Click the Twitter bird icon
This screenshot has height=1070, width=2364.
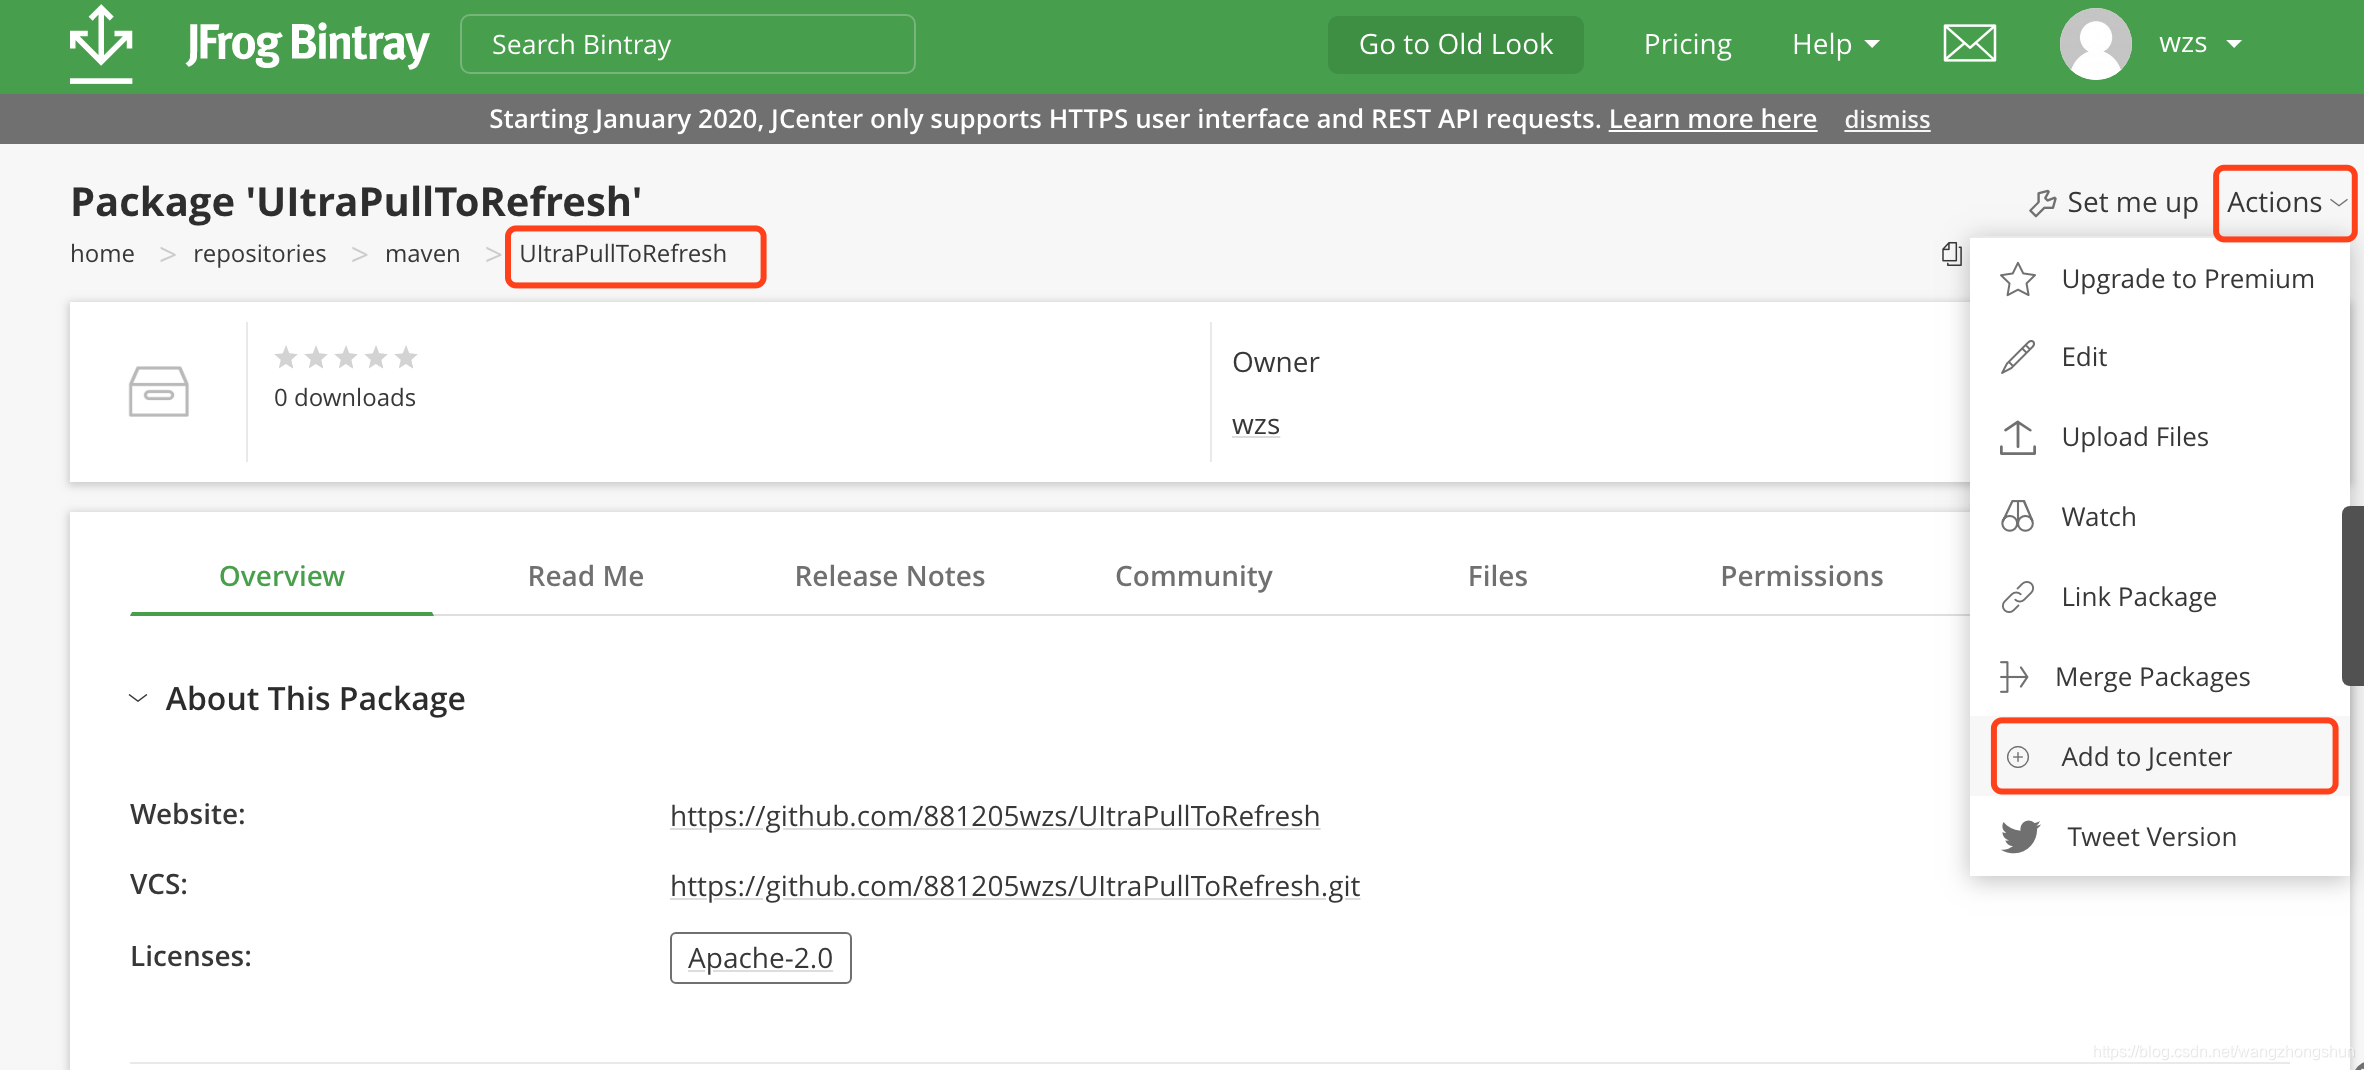click(x=2020, y=836)
